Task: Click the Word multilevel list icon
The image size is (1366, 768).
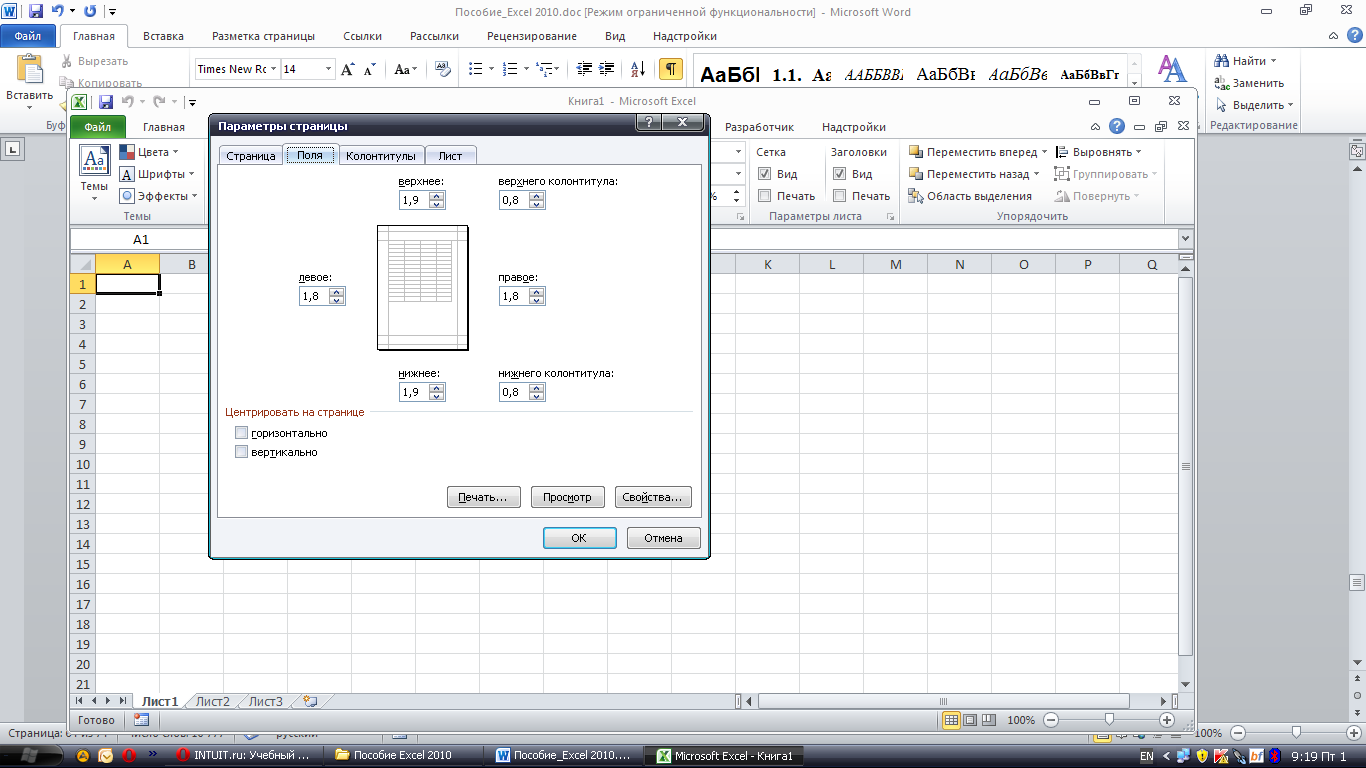Action: click(x=543, y=69)
